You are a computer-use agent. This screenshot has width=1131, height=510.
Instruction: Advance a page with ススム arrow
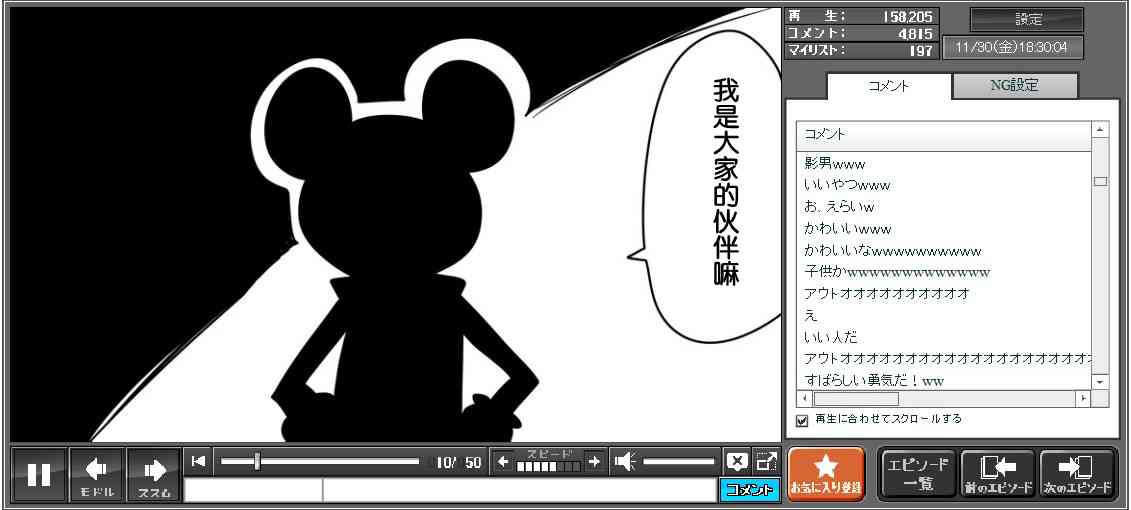click(154, 474)
